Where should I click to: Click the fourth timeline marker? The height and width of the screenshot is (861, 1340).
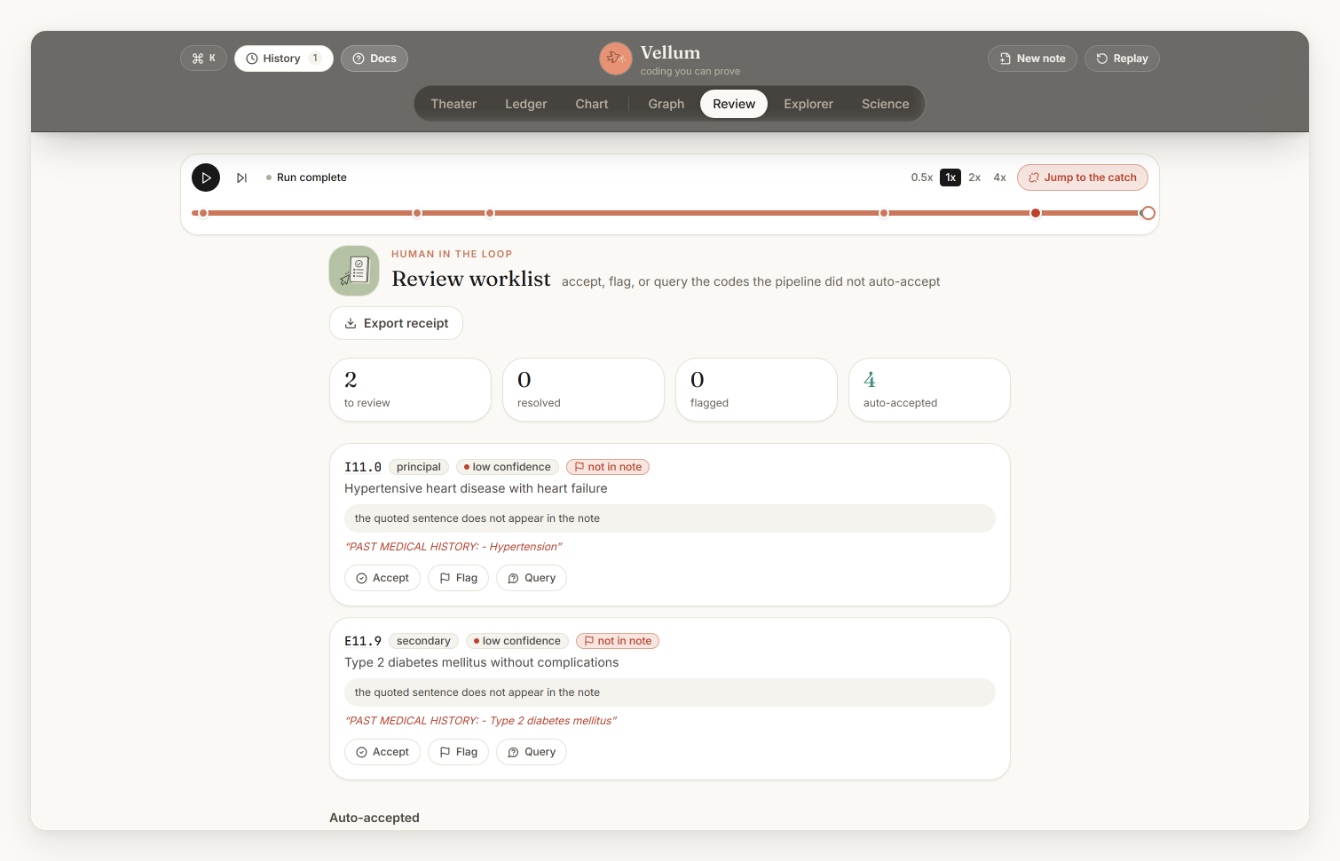(x=884, y=213)
